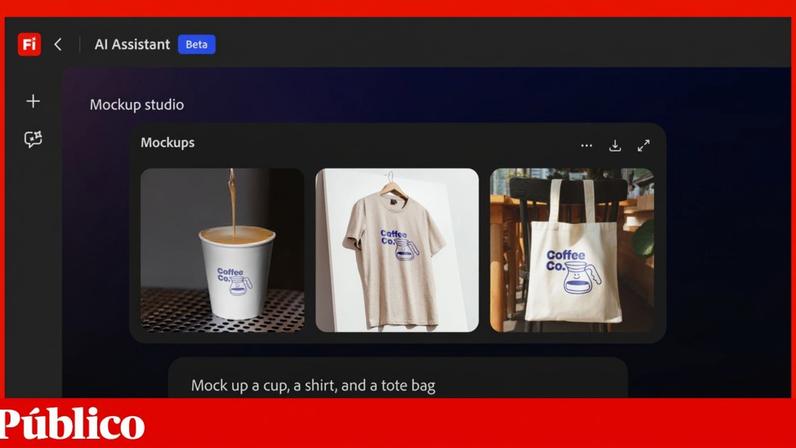
Task: Click the Público logo
Action: tap(72, 423)
